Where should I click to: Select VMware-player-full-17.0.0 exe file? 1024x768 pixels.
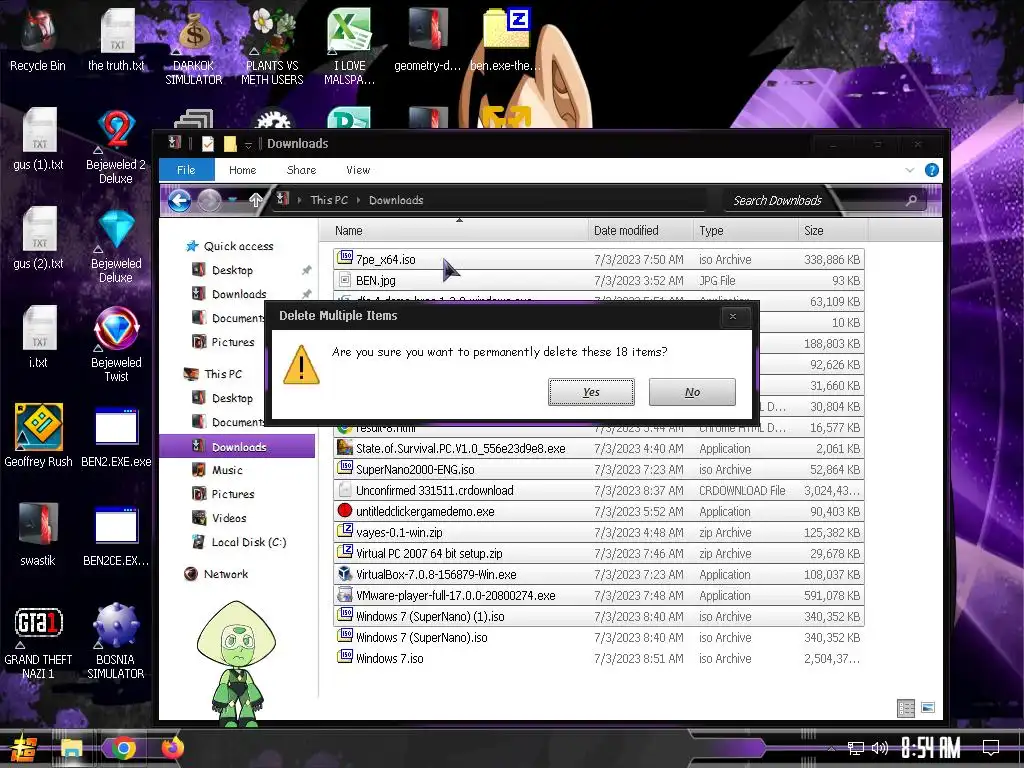tap(598, 596)
